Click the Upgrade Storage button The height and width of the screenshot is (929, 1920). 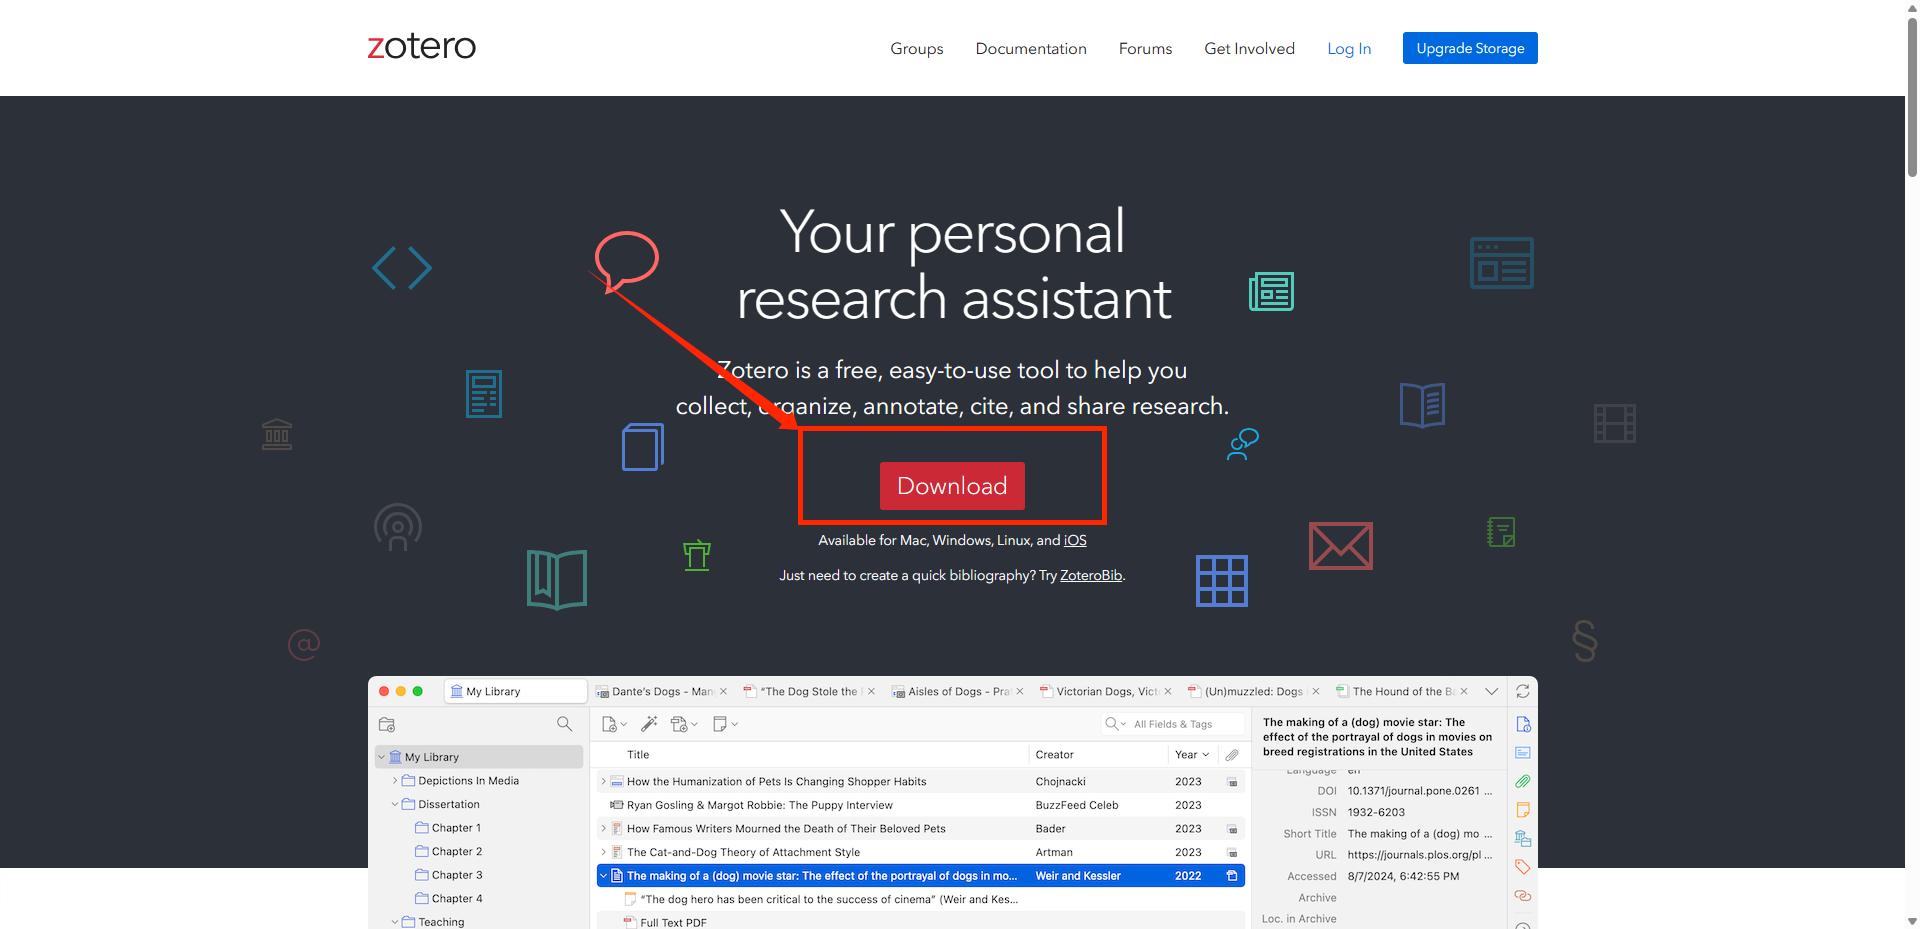[x=1470, y=48]
